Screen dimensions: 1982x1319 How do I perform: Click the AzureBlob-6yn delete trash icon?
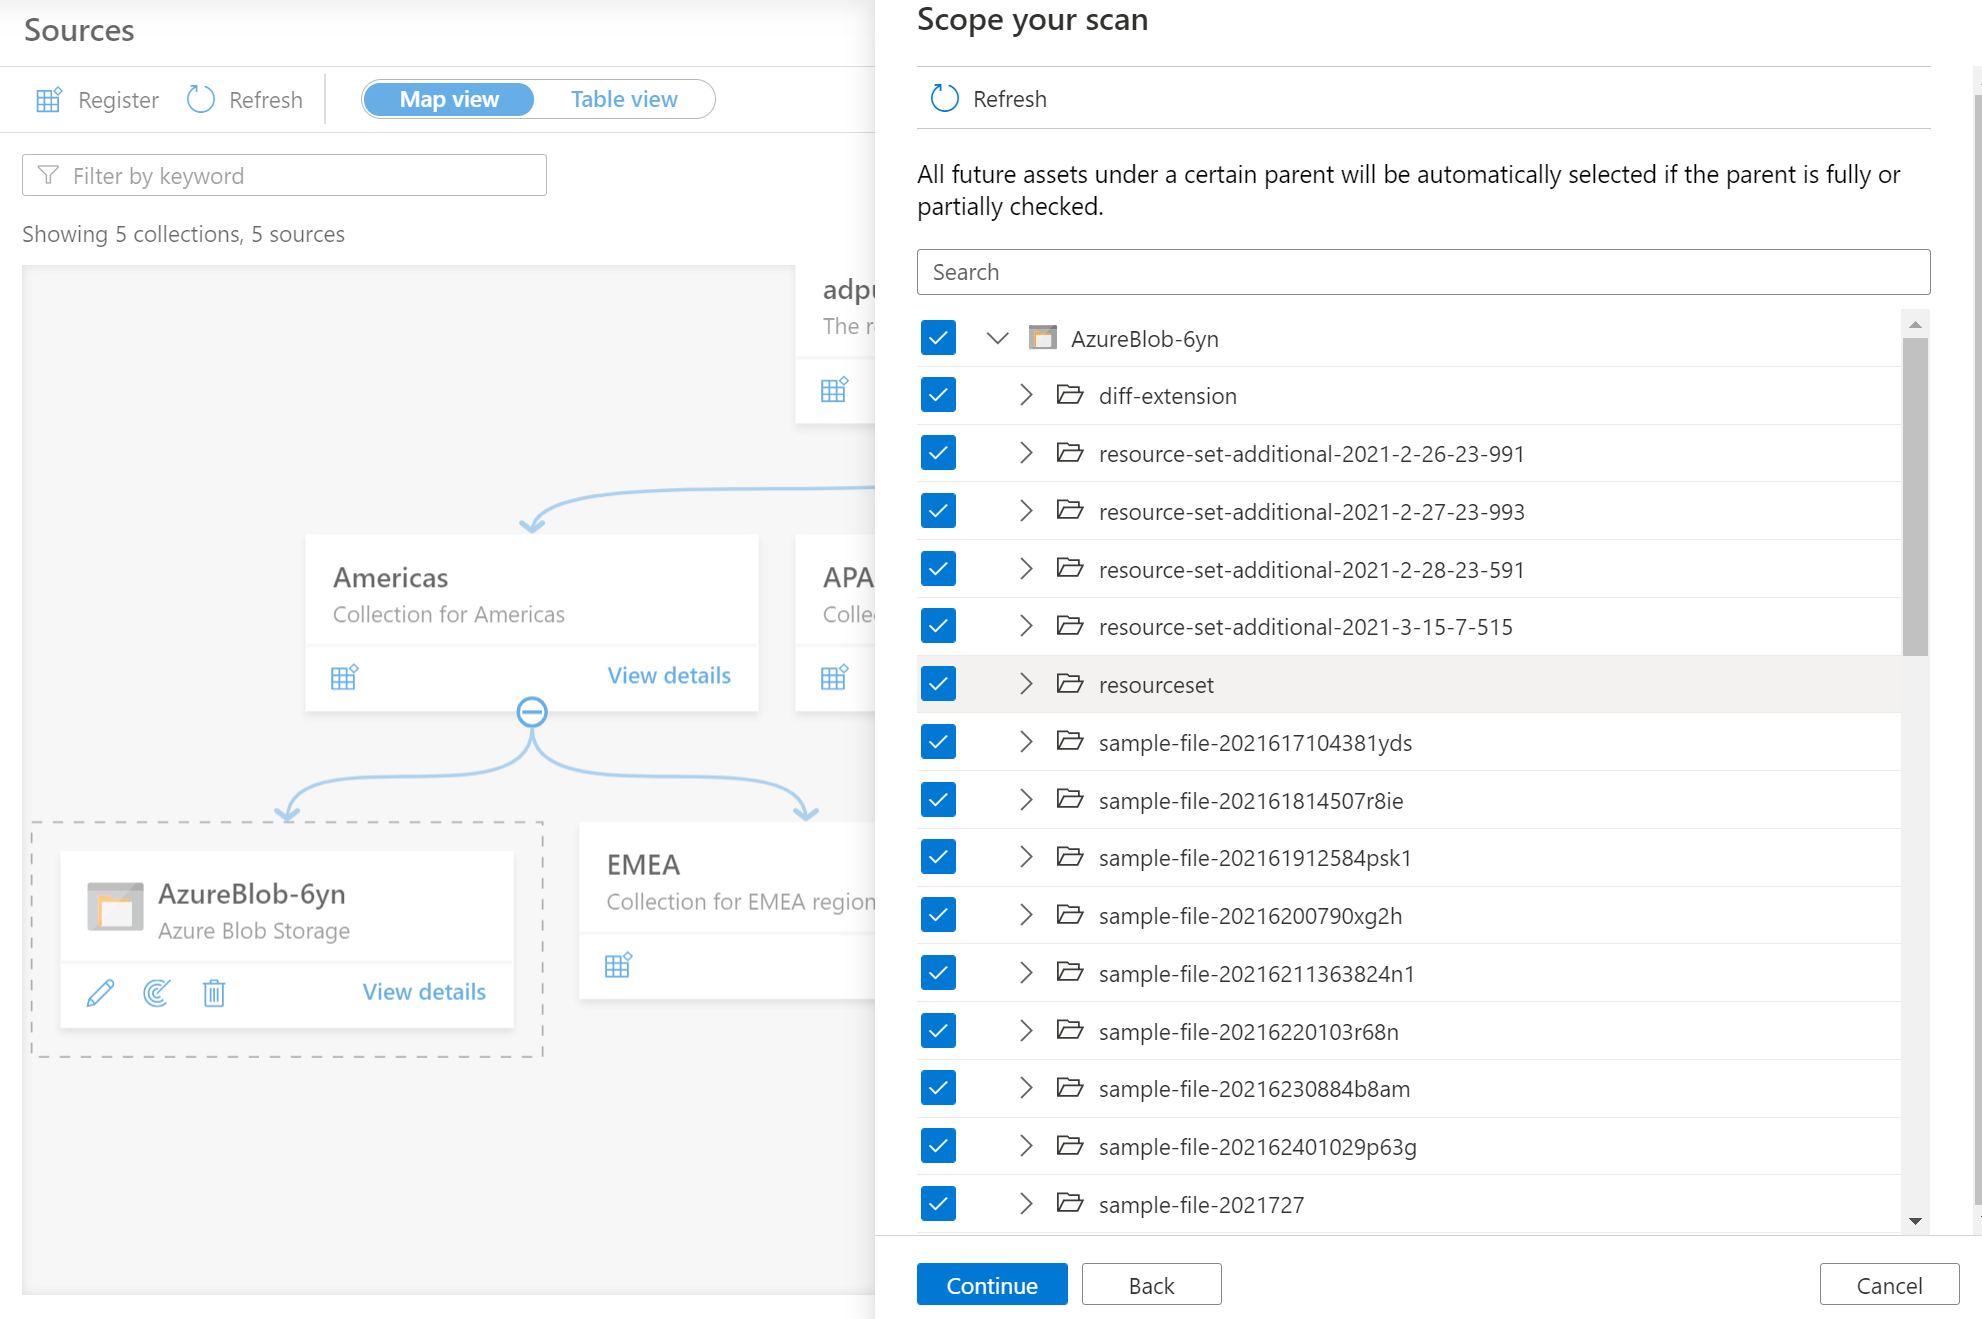(210, 991)
